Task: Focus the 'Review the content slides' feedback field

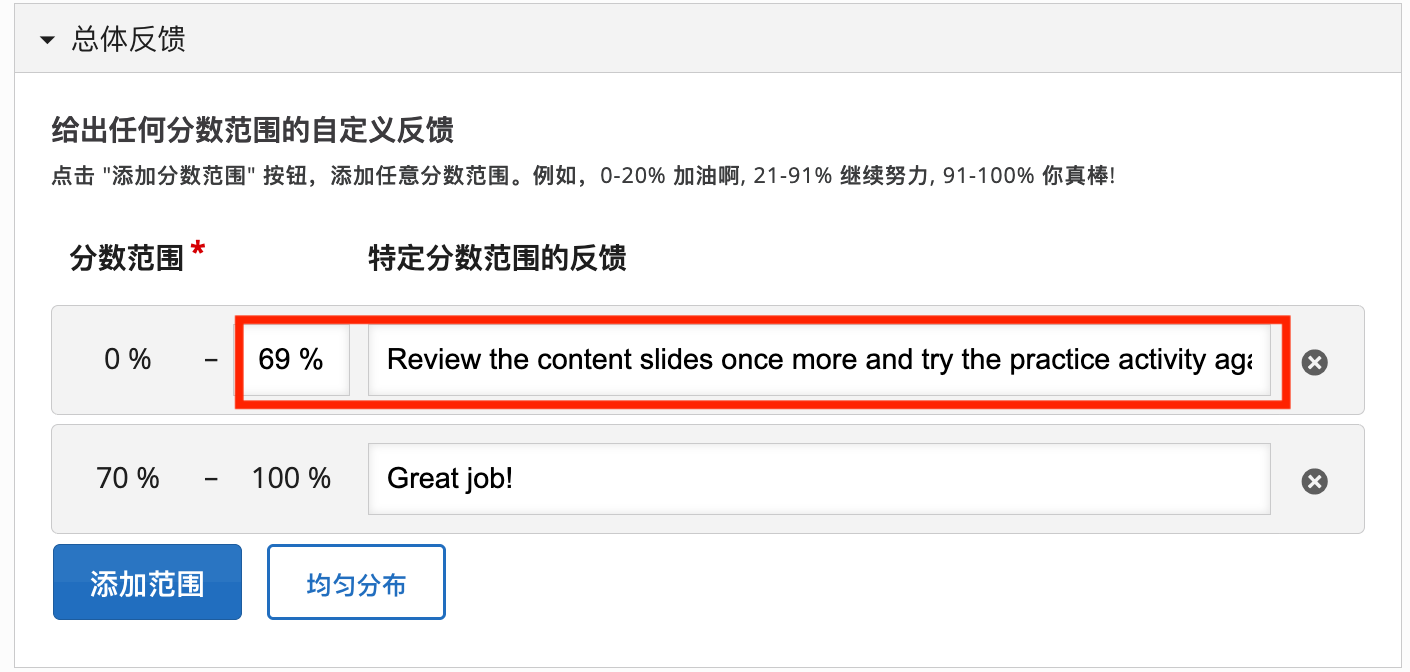Action: 818,360
